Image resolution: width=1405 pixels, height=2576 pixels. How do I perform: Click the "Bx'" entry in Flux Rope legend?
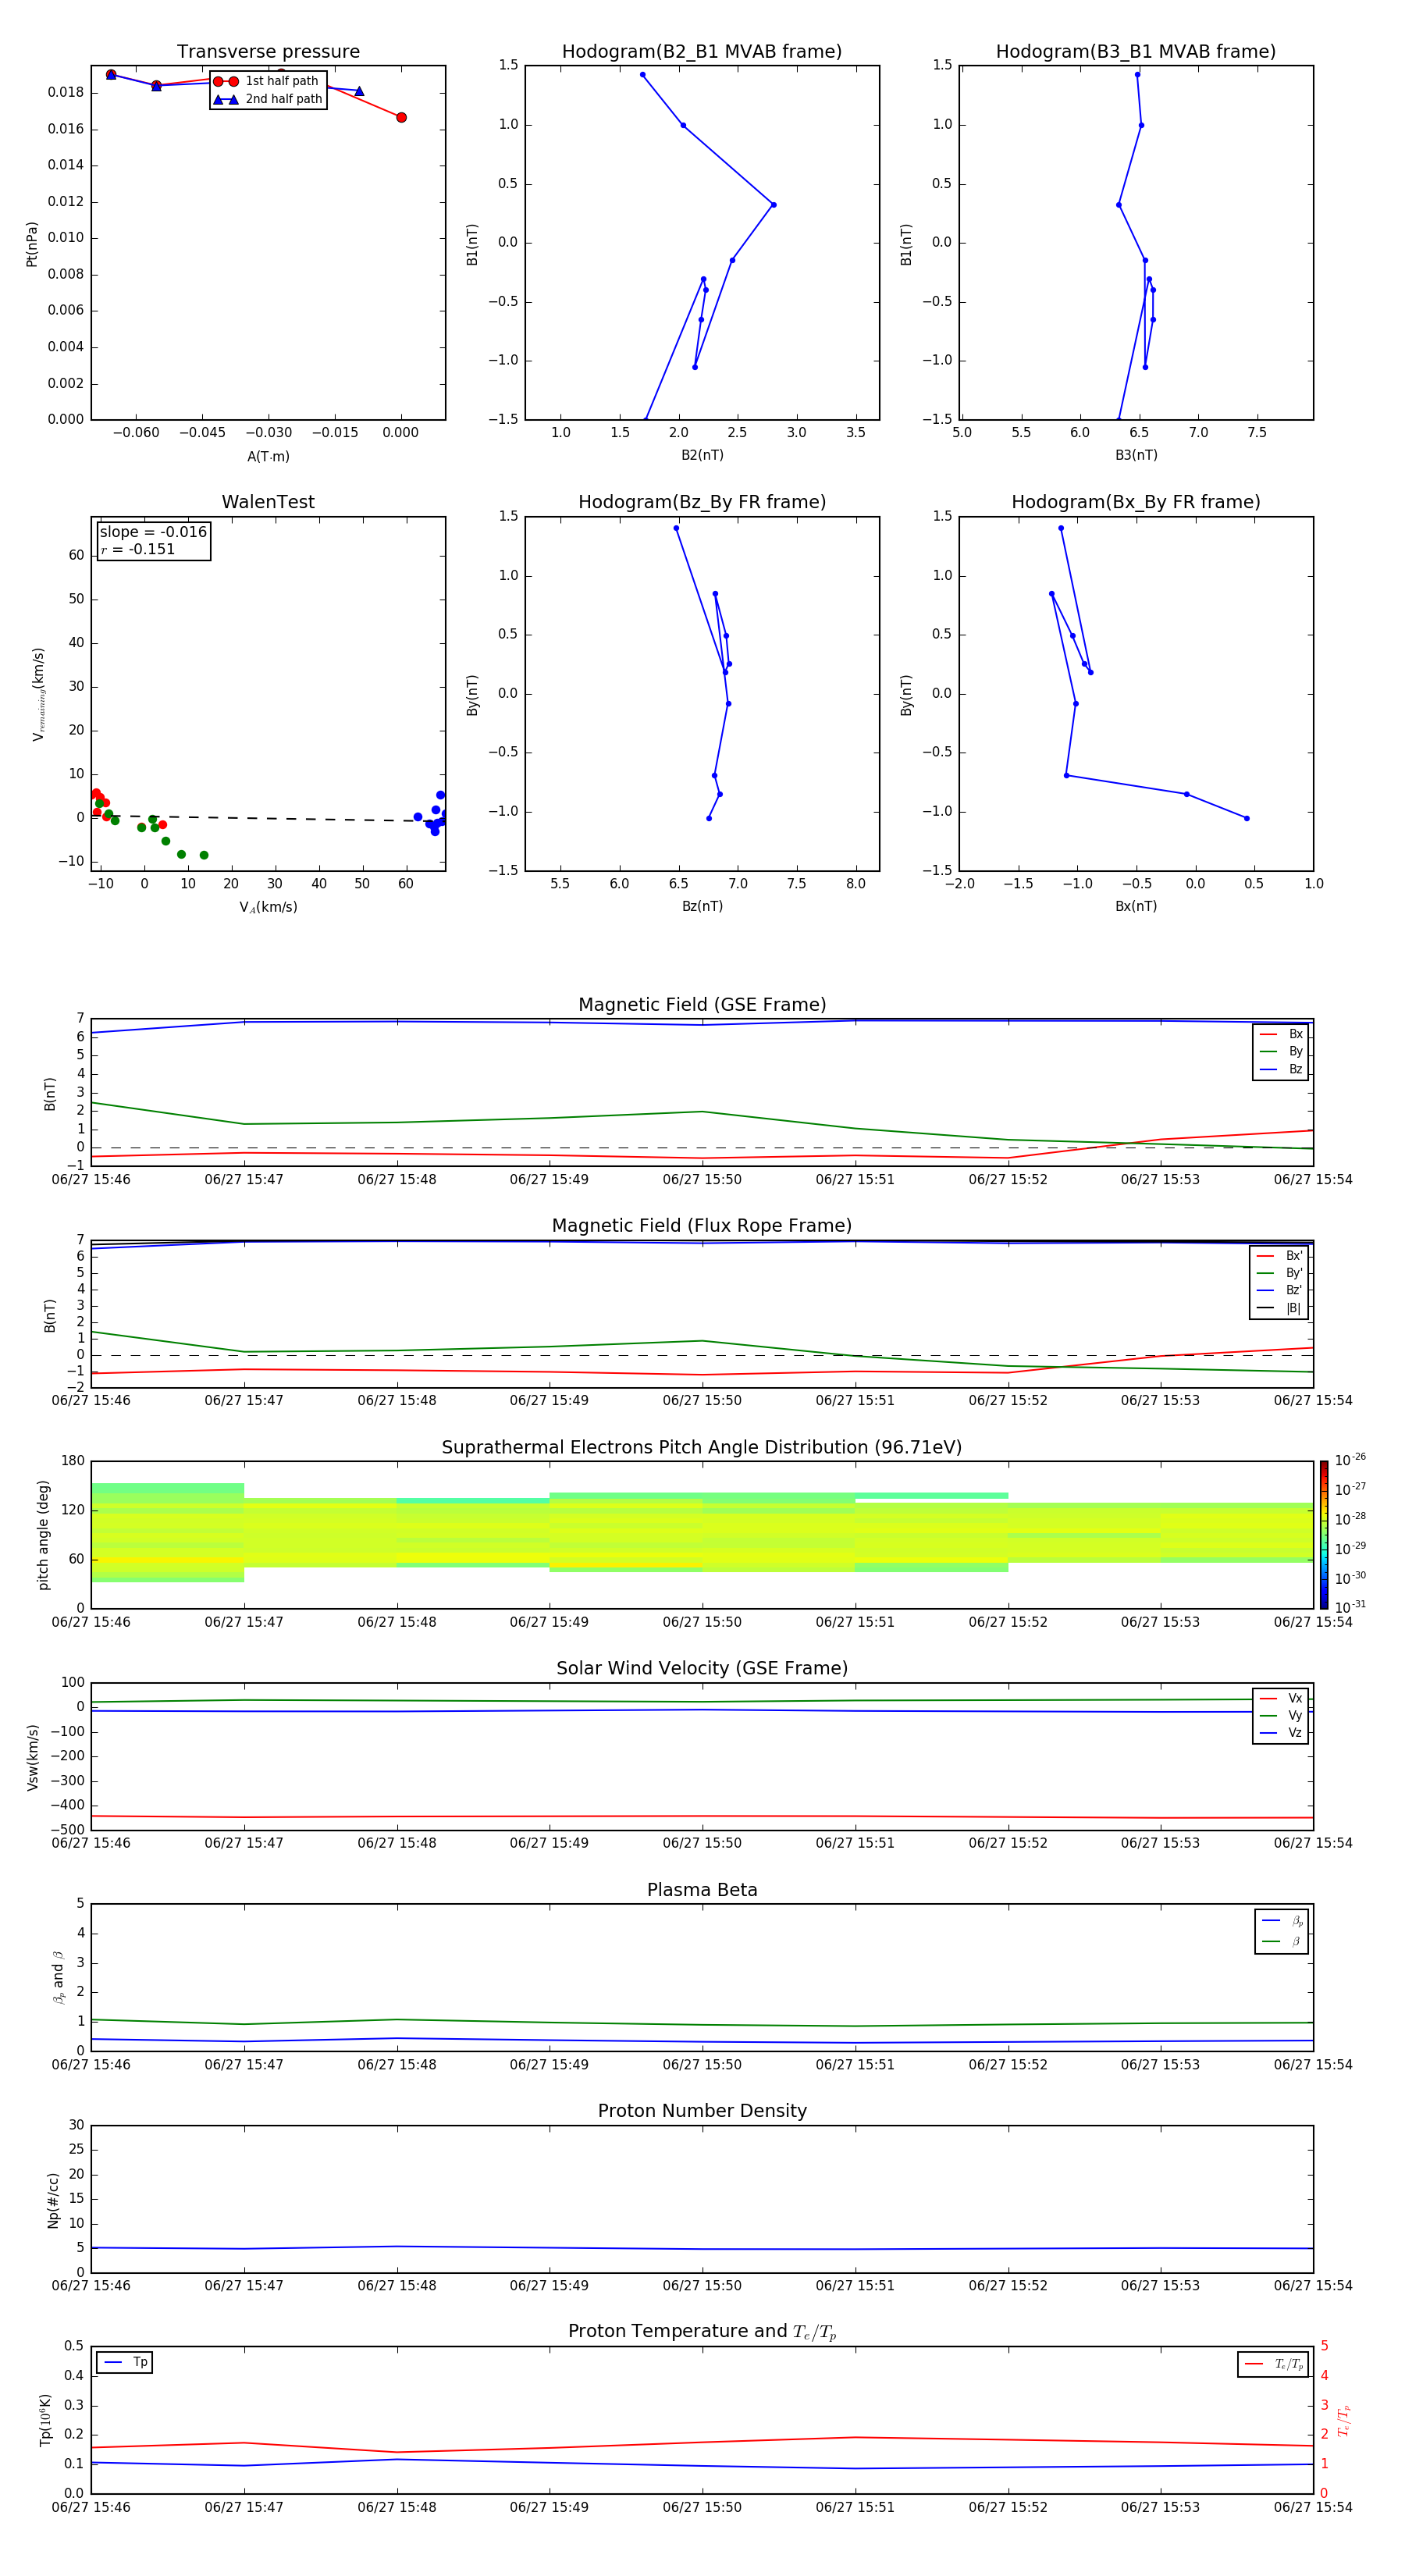pyautogui.click(x=1279, y=1256)
